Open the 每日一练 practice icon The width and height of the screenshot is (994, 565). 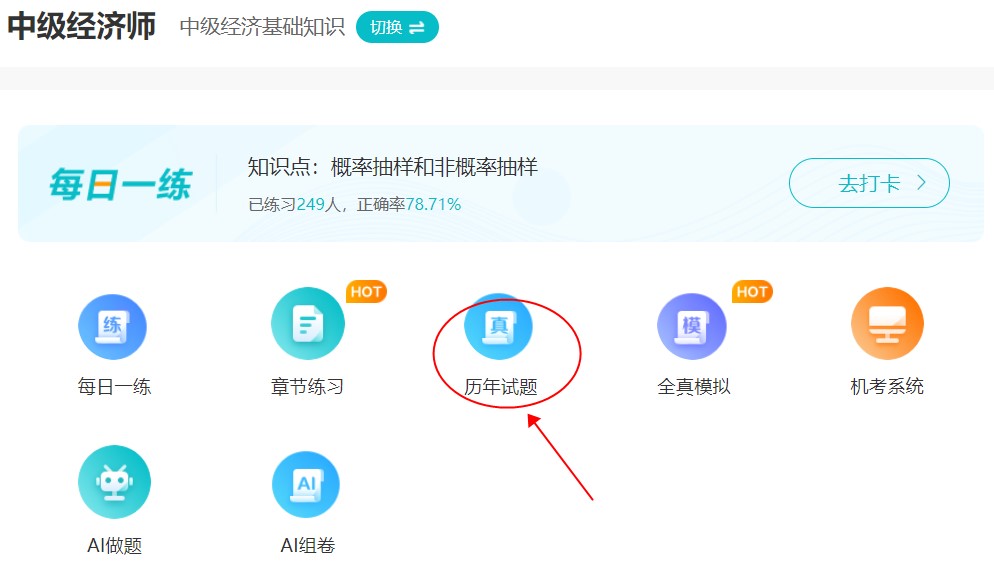(x=113, y=327)
